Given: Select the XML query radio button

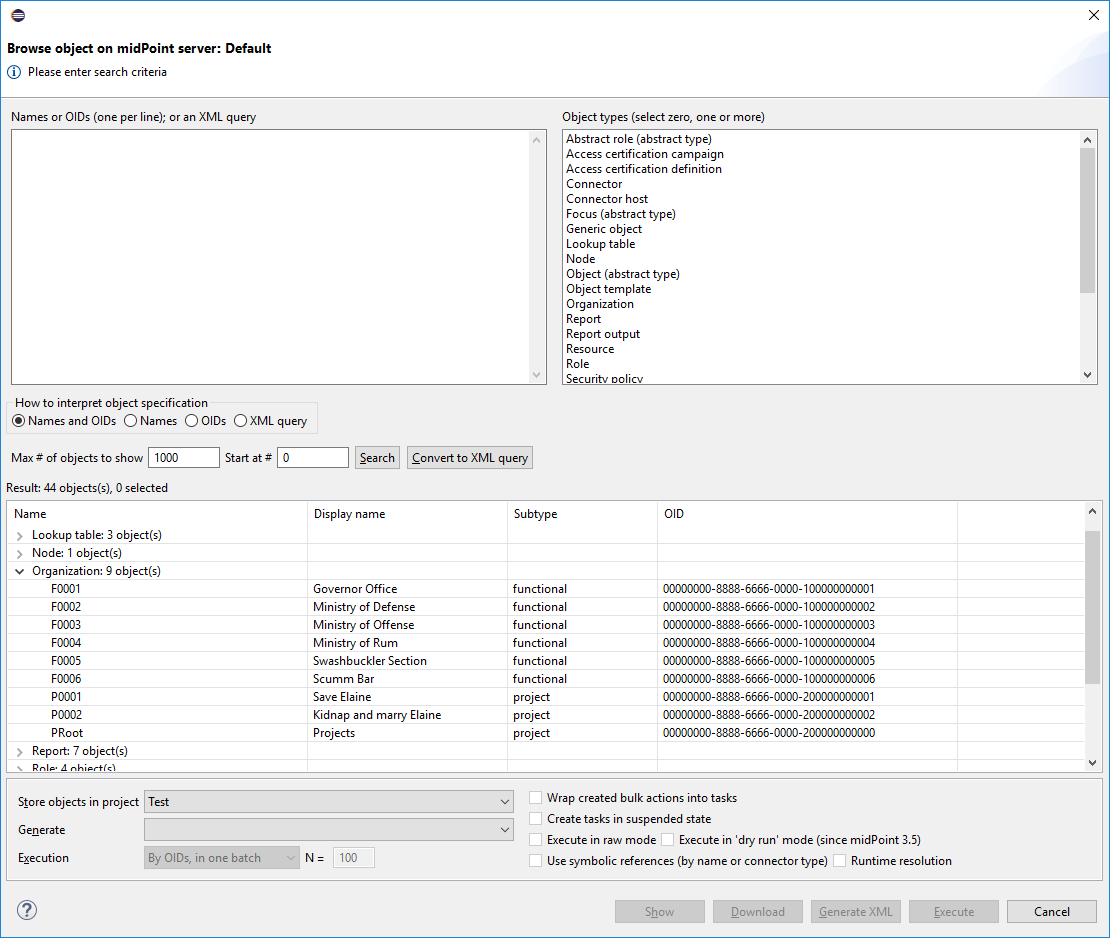Looking at the screenshot, I should 240,421.
